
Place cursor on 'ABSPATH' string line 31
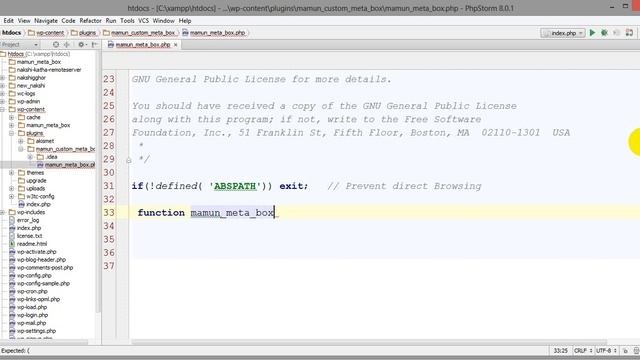(x=235, y=186)
